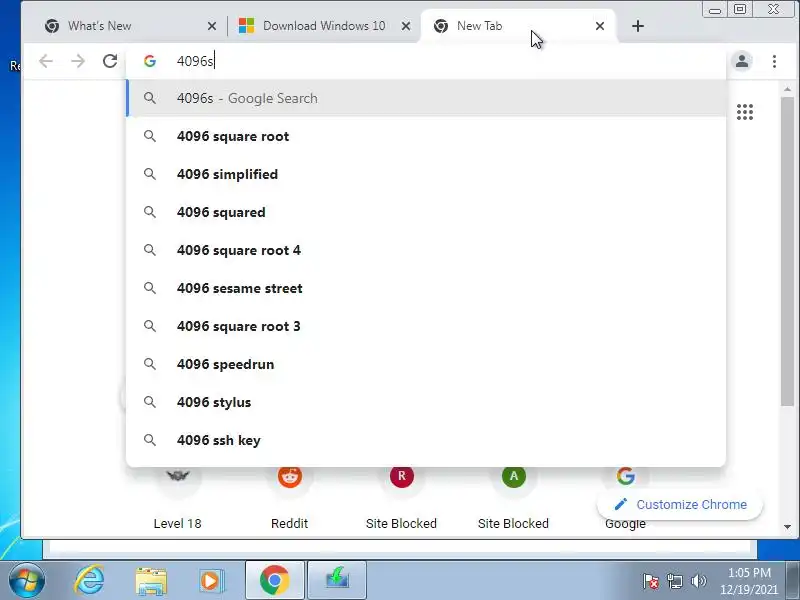Open the Google shortcut tile
Screen dimensions: 800x600
pyautogui.click(x=626, y=477)
